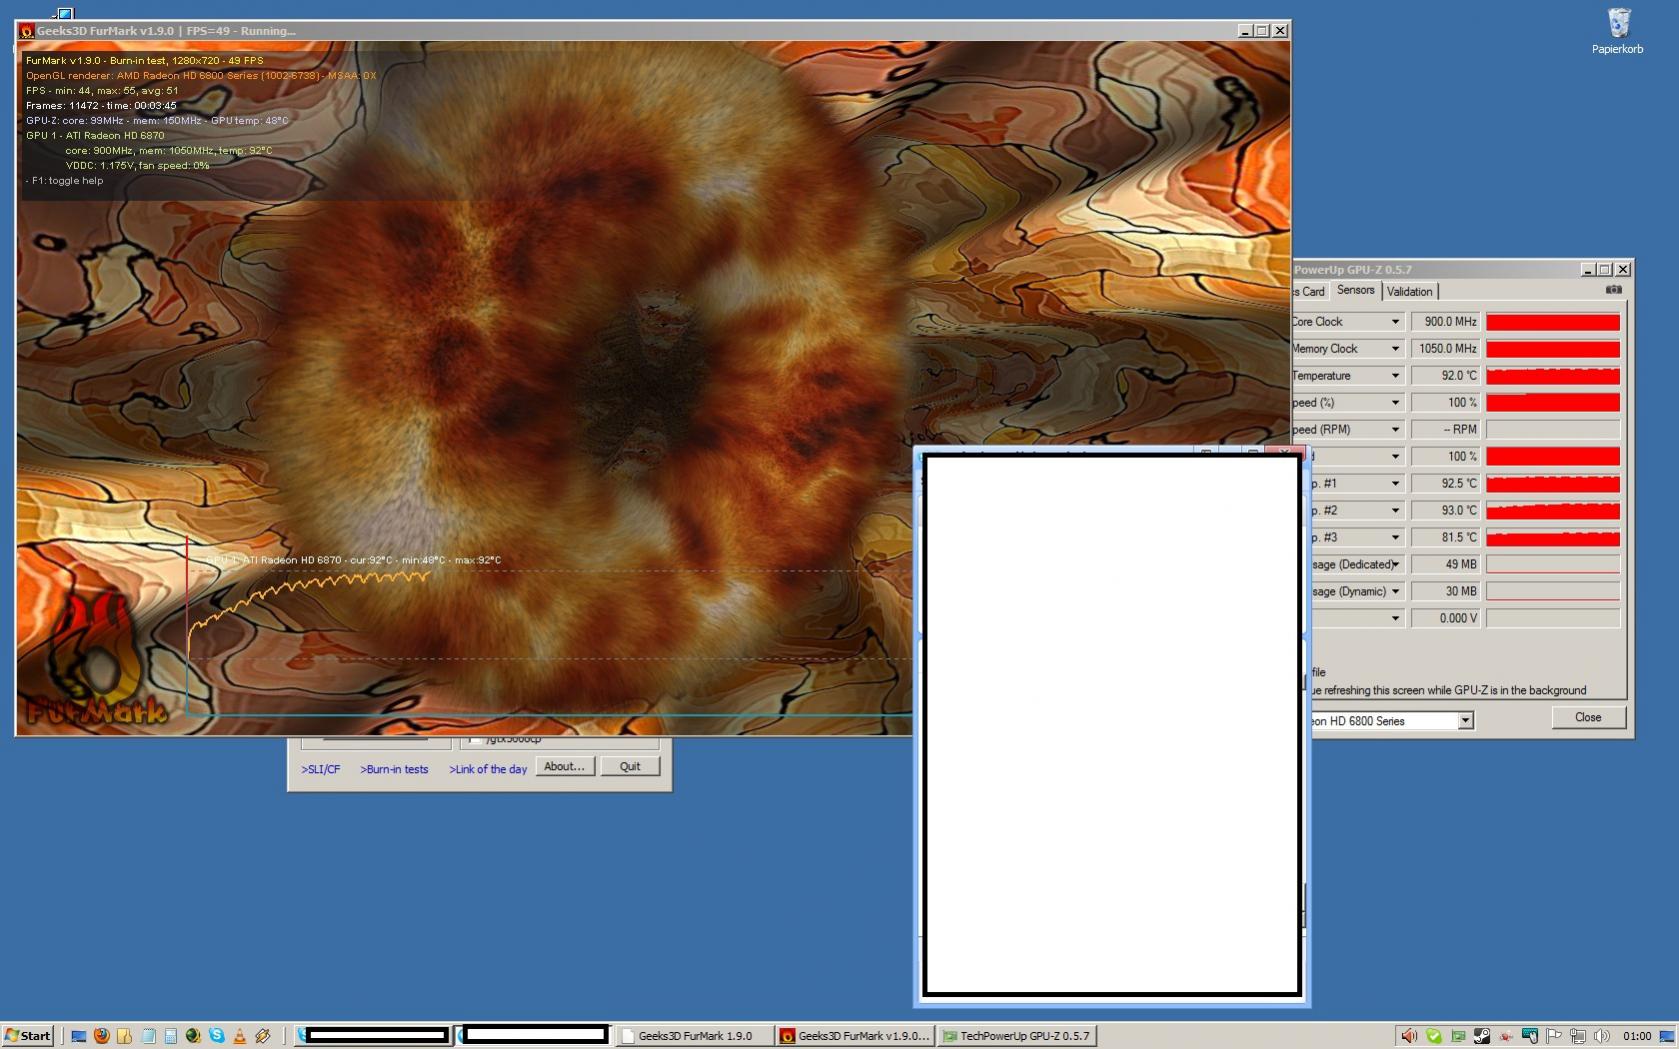The height and width of the screenshot is (1049, 1679).
Task: Switch to the Graphics Card tab in GPU-Z
Action: coord(1310,291)
